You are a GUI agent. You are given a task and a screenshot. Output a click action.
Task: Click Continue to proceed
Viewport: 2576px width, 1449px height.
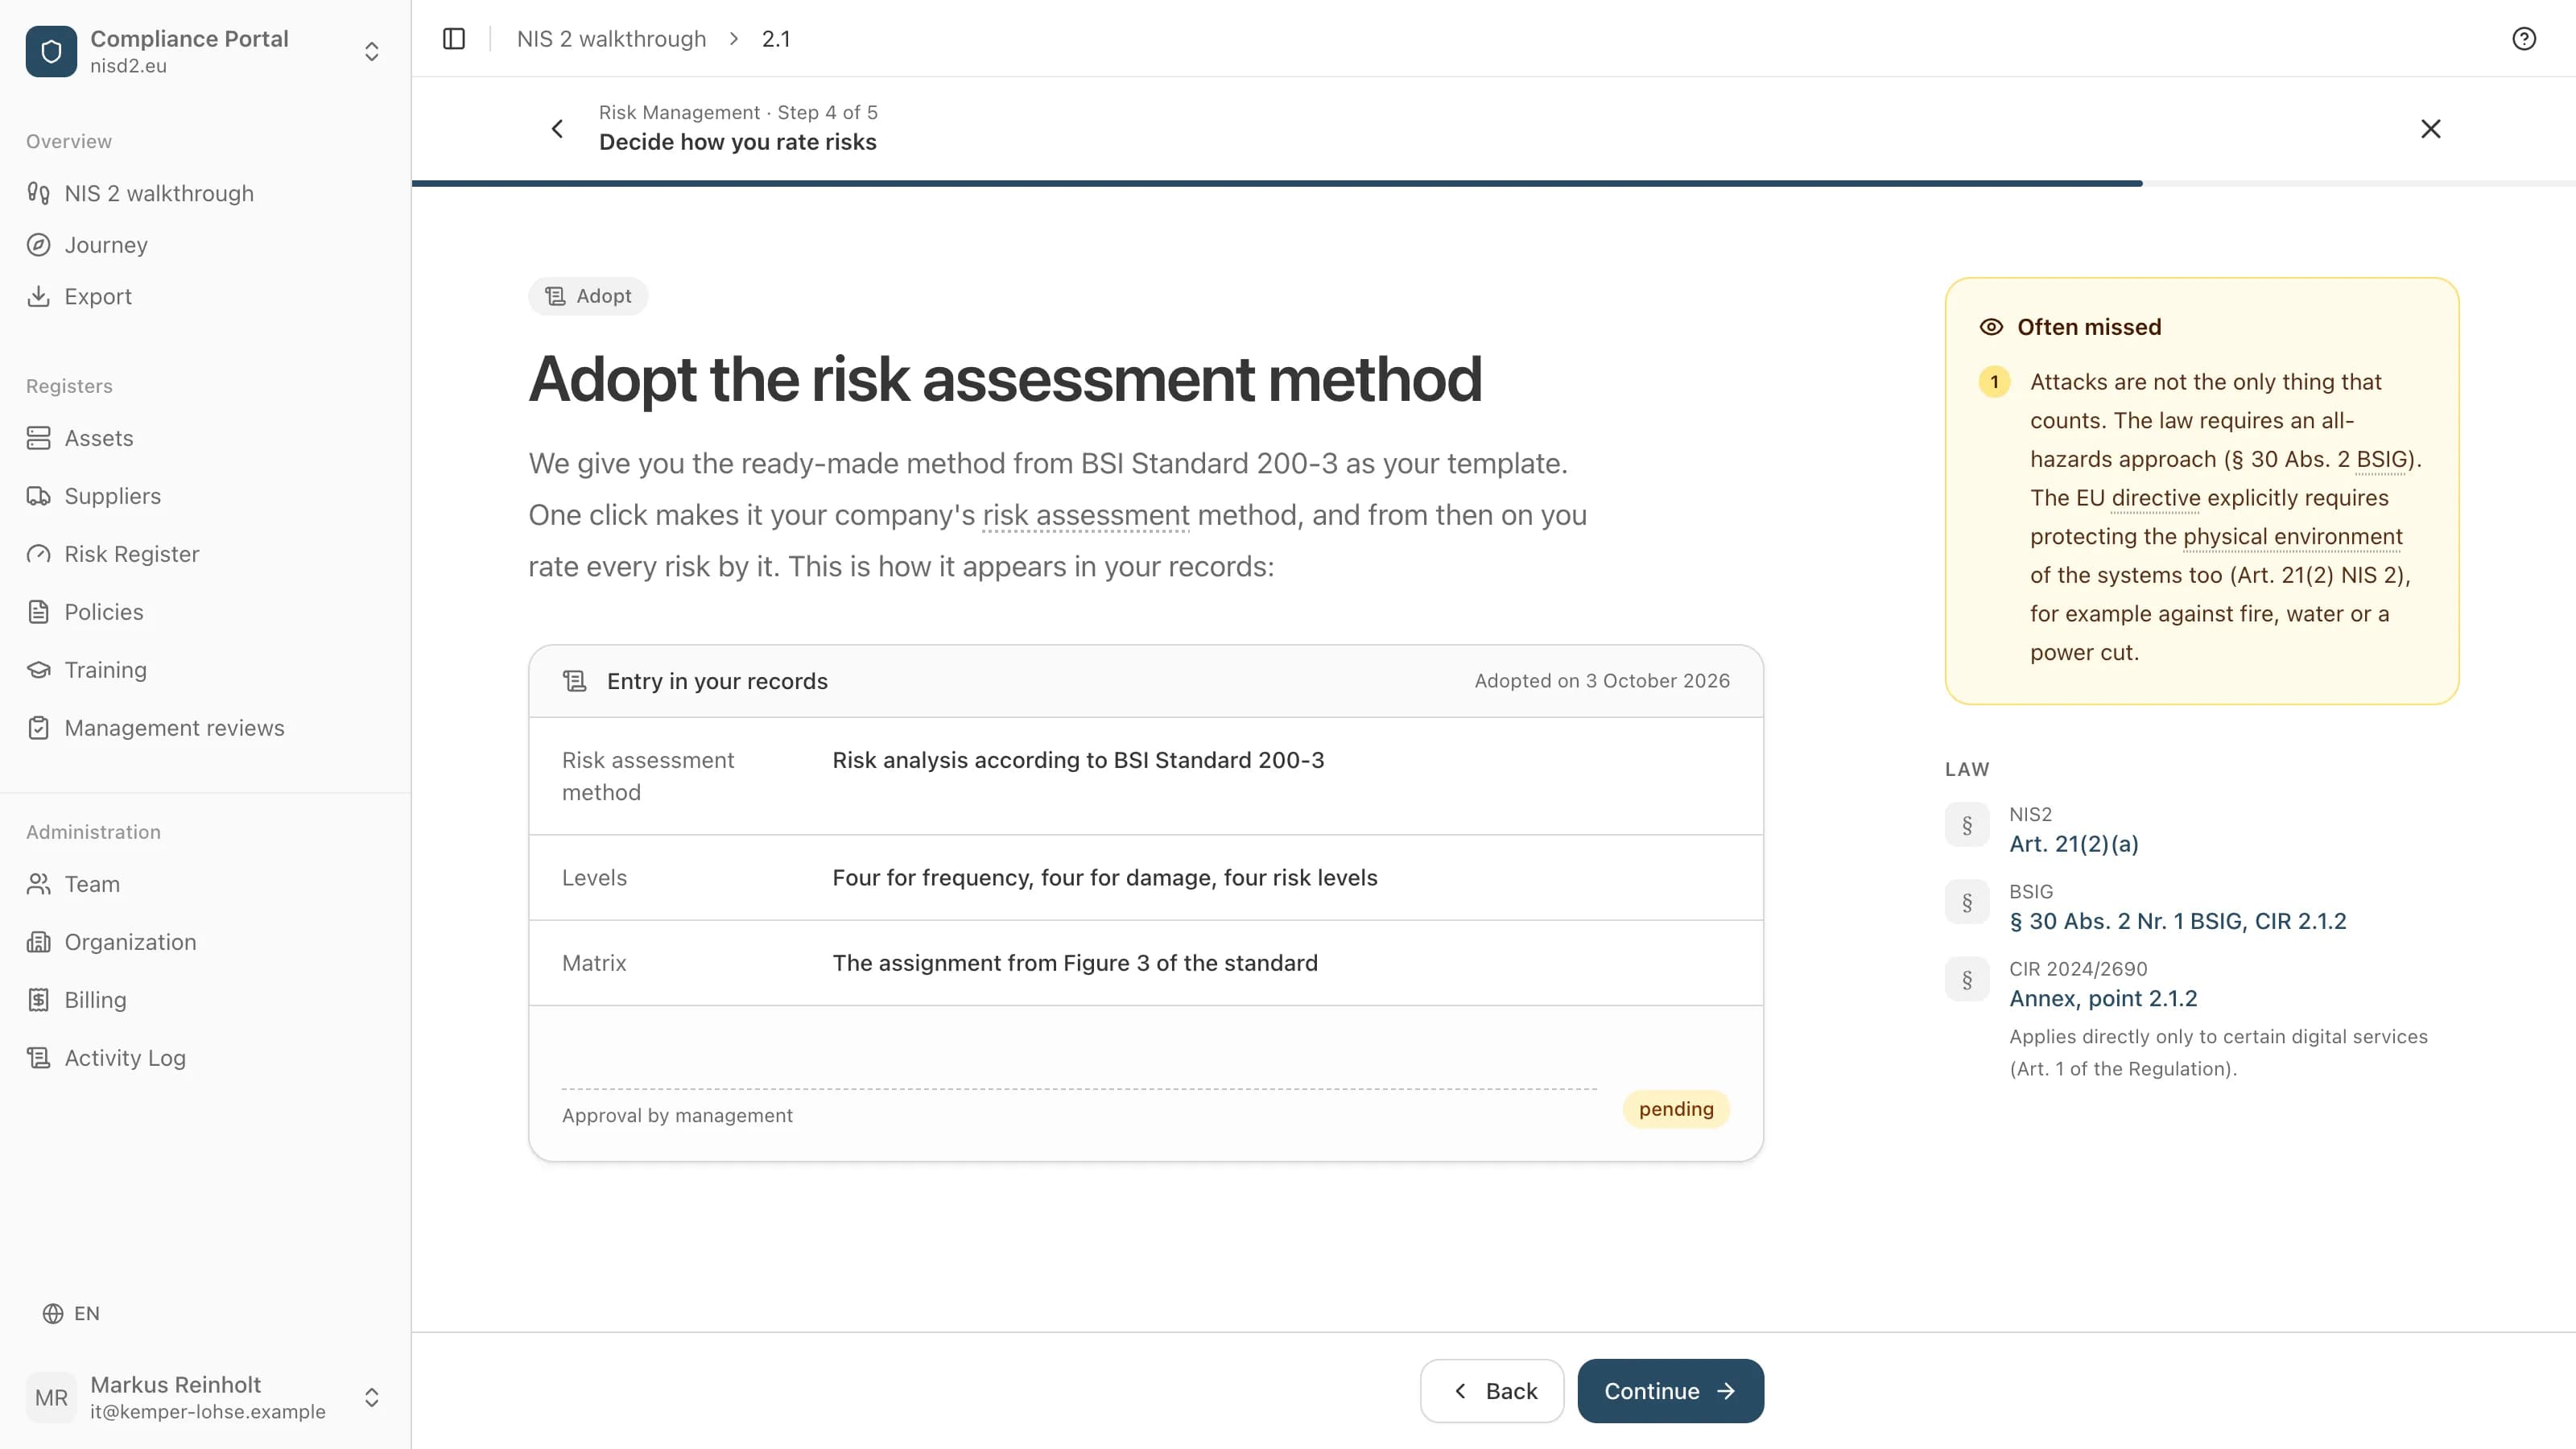click(1670, 1391)
